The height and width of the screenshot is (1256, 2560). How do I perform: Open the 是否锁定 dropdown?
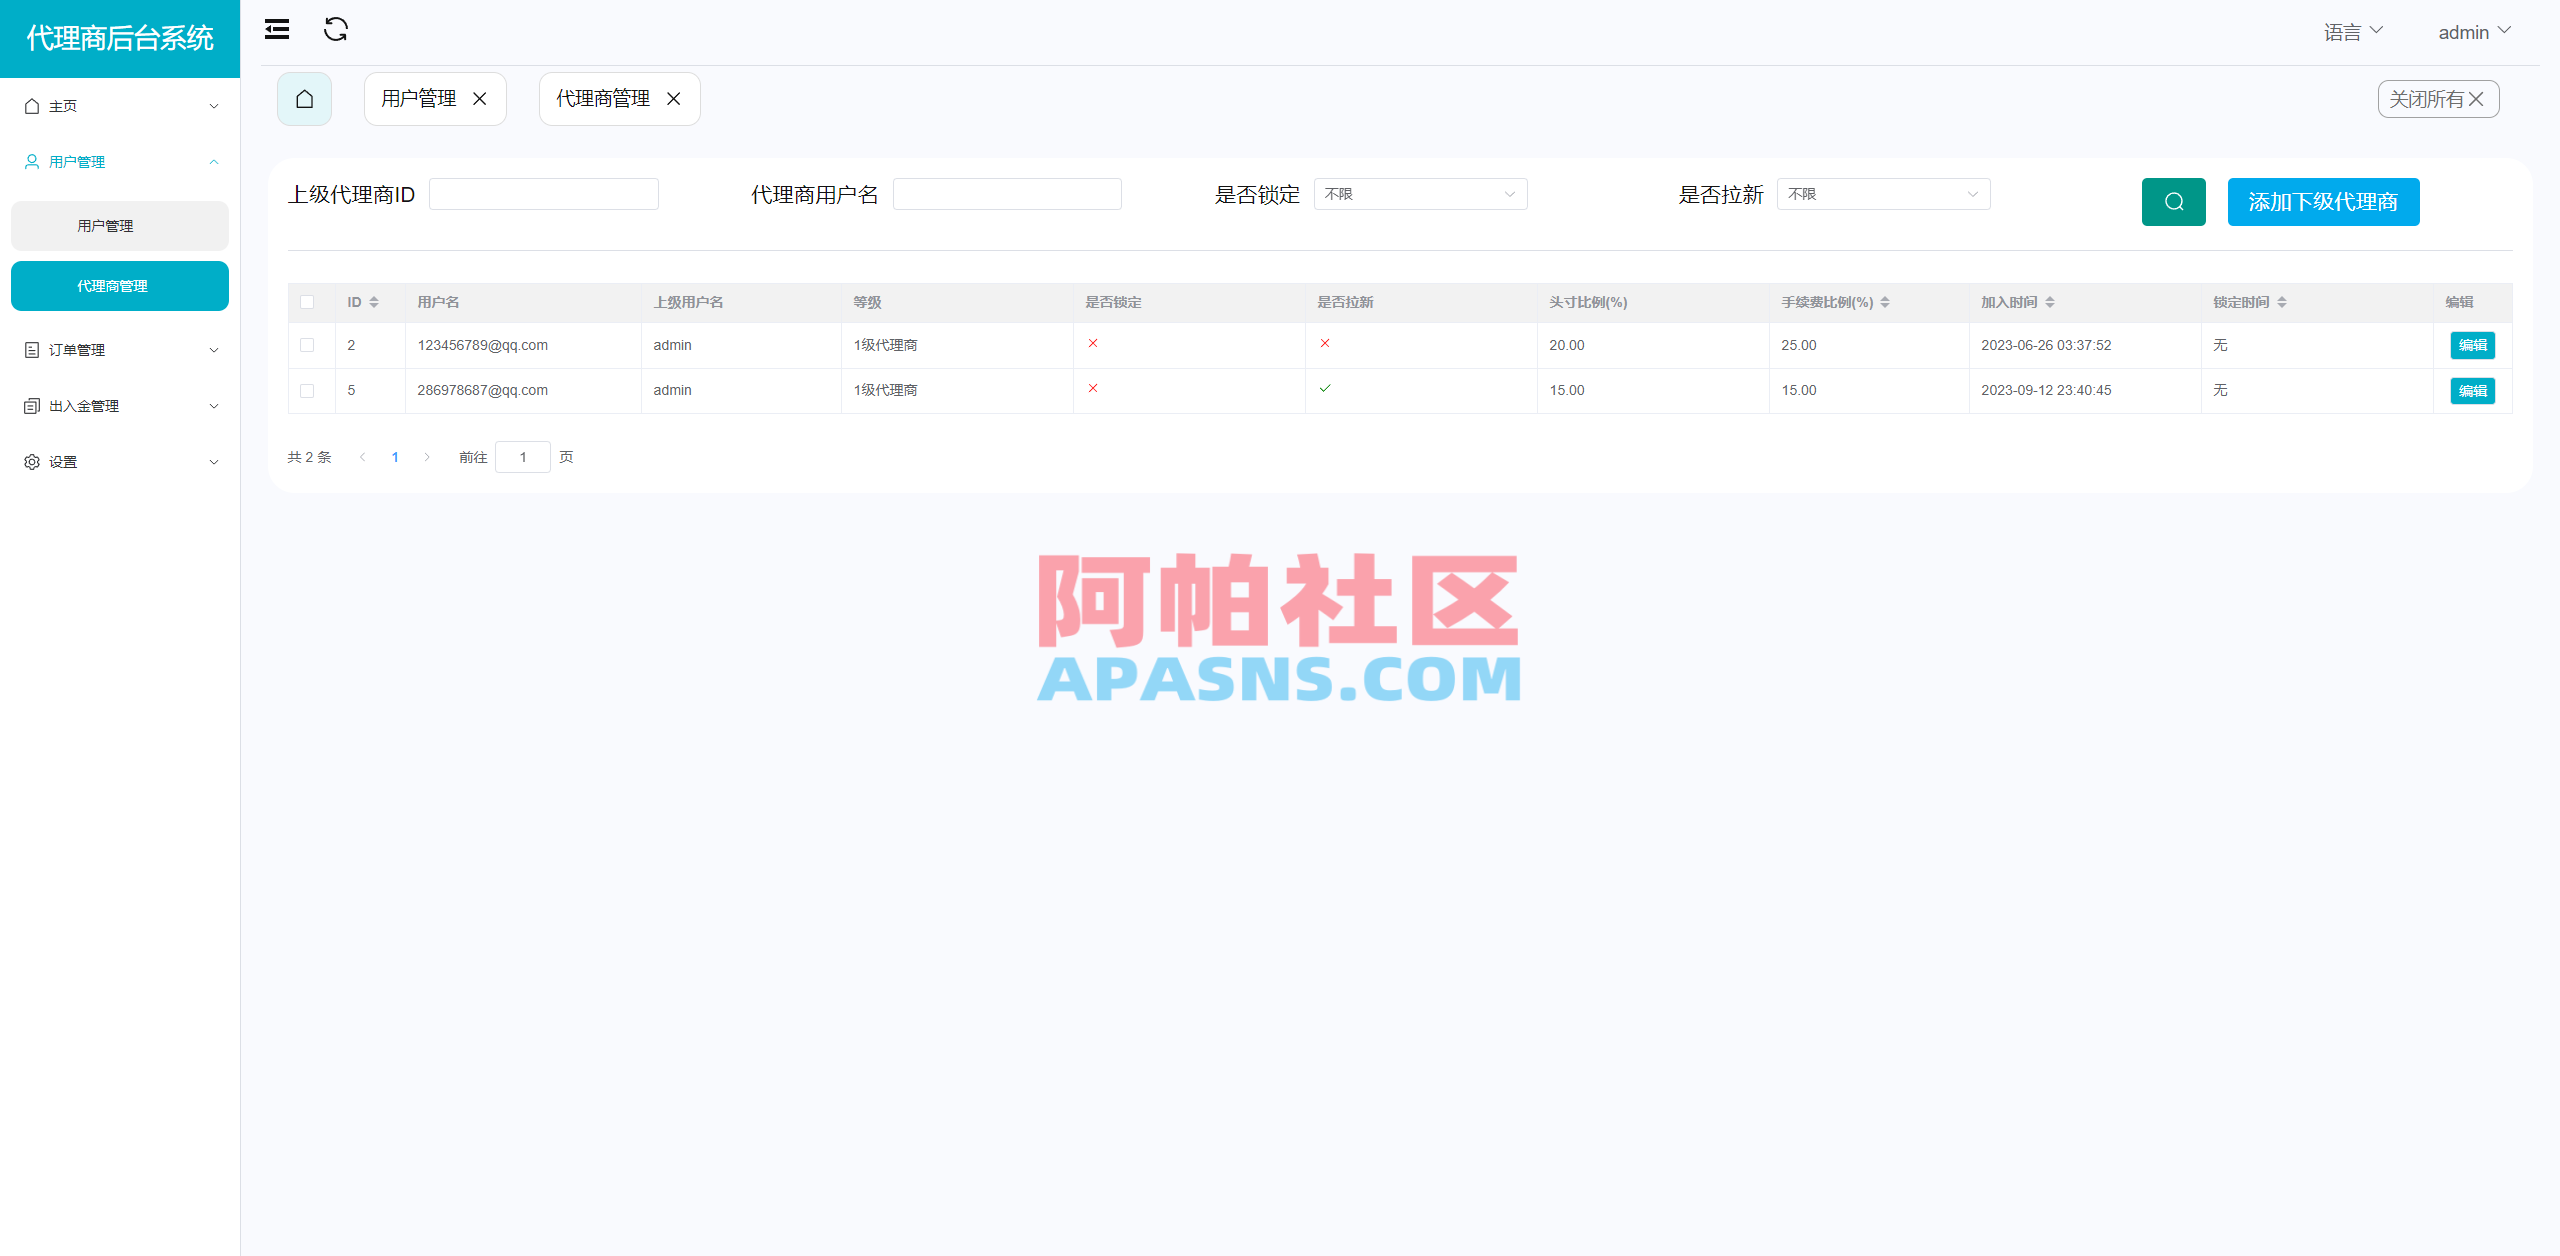point(1420,194)
